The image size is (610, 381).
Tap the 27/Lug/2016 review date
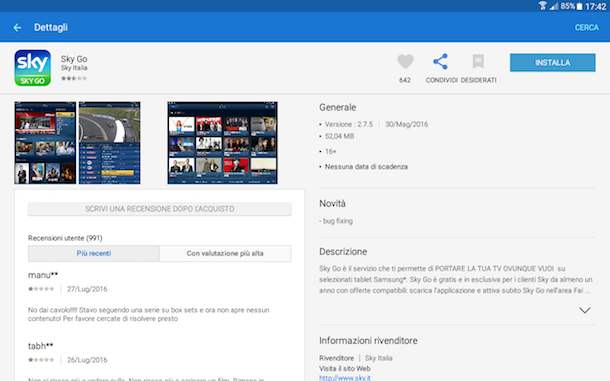click(87, 289)
